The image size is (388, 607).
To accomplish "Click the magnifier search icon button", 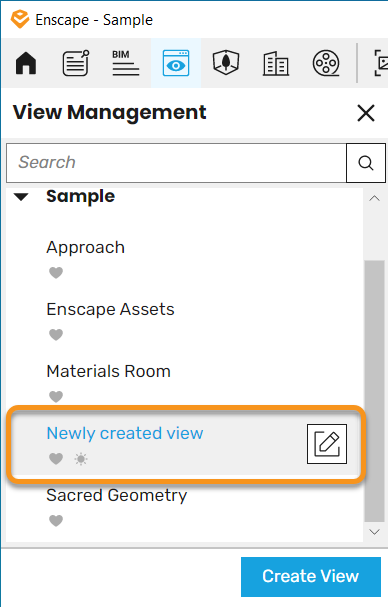I will tap(366, 163).
